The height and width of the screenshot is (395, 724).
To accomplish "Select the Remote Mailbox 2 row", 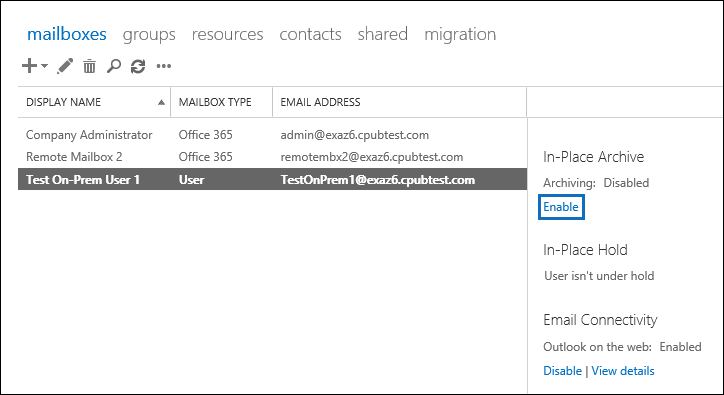I will 272,157.
